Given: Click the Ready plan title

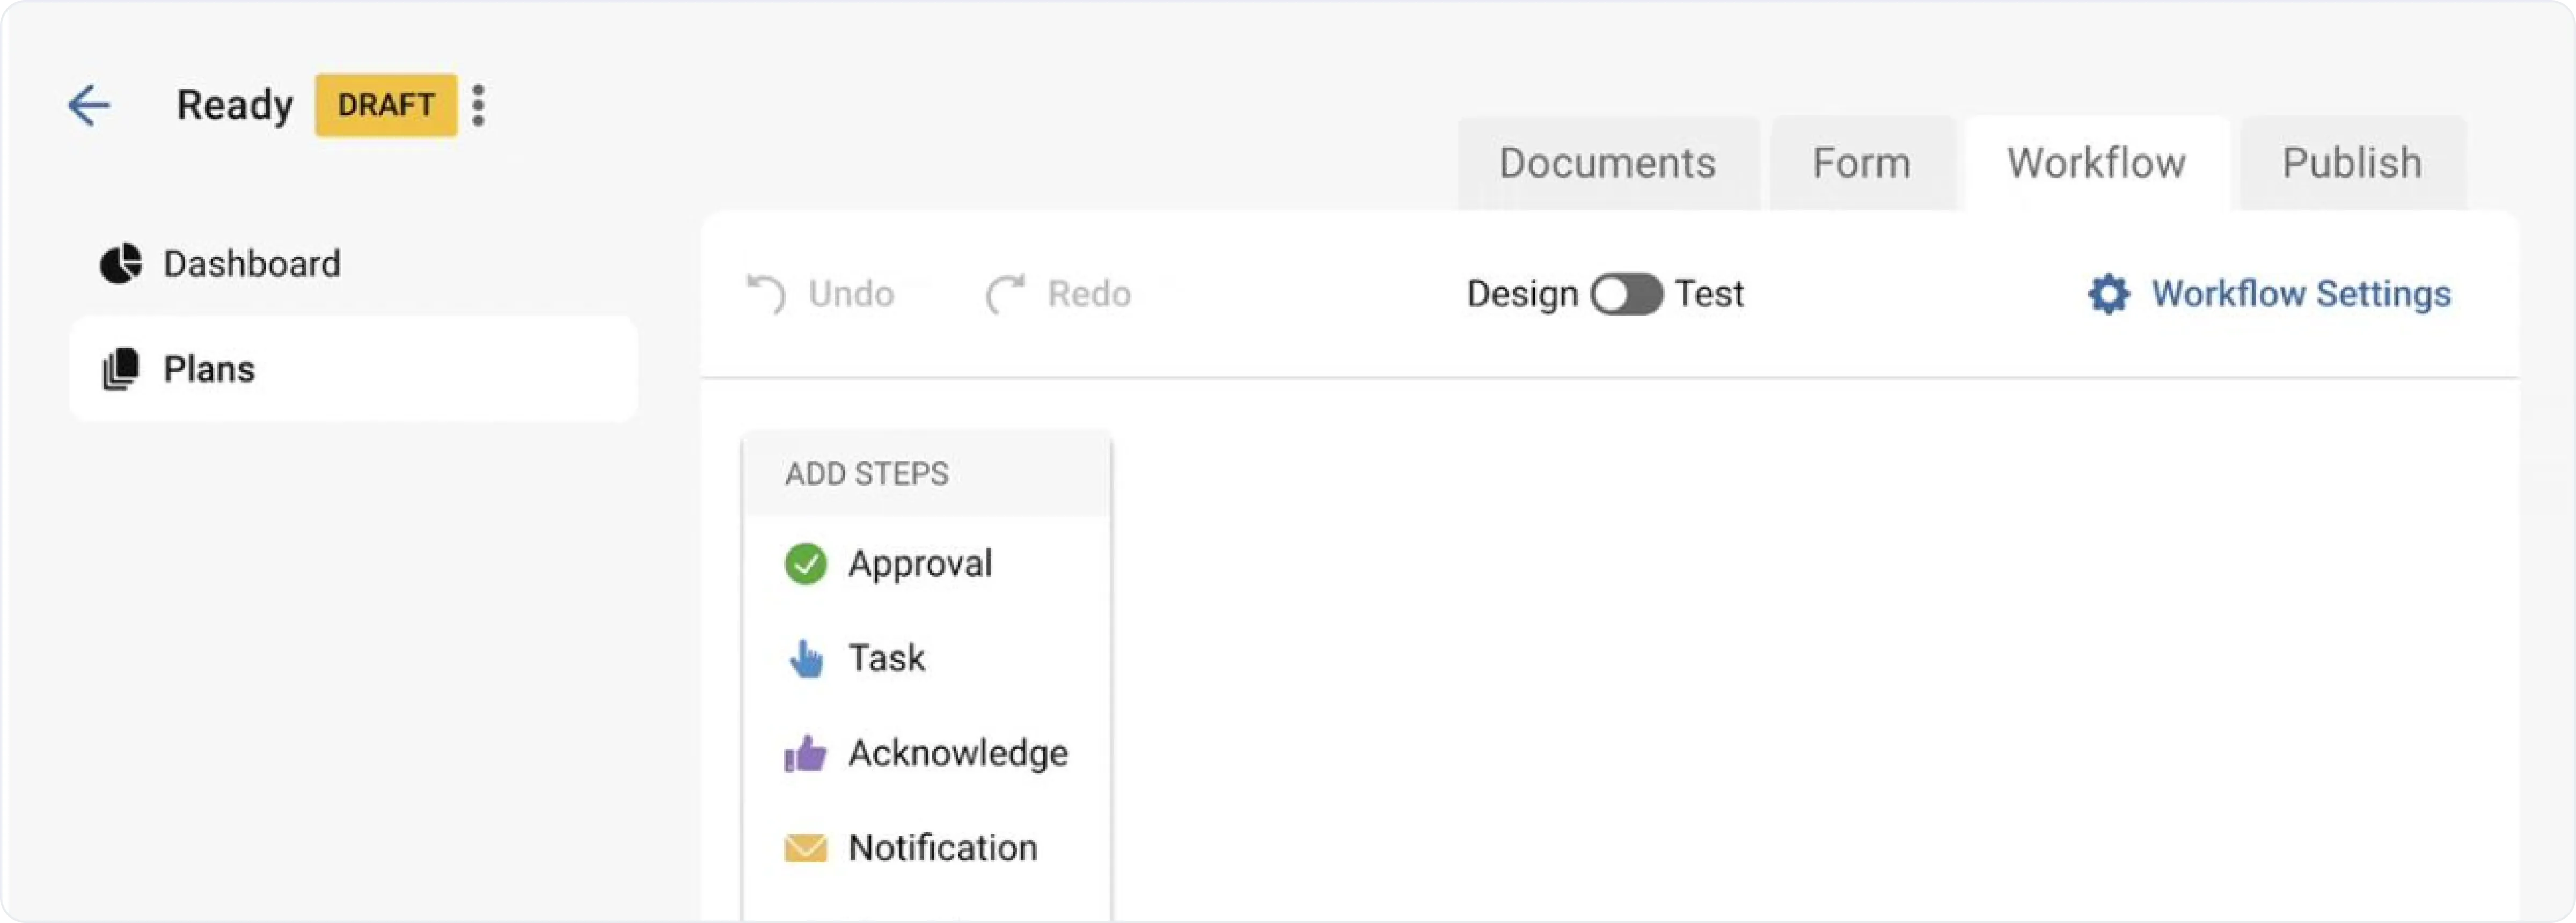Looking at the screenshot, I should point(235,105).
